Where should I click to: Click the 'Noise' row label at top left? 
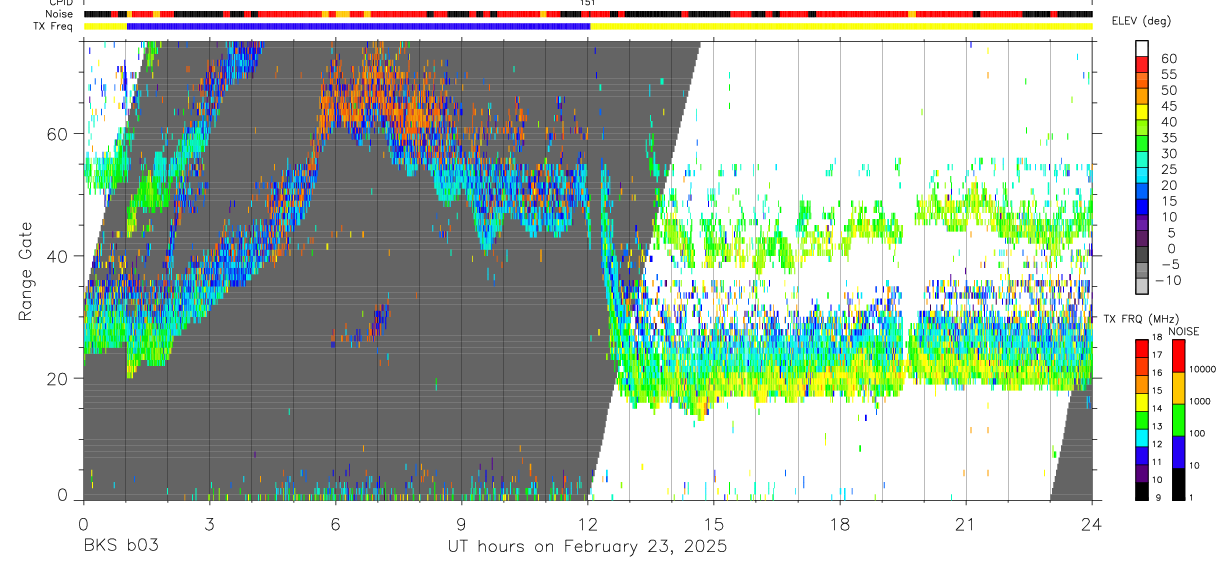tap(60, 14)
